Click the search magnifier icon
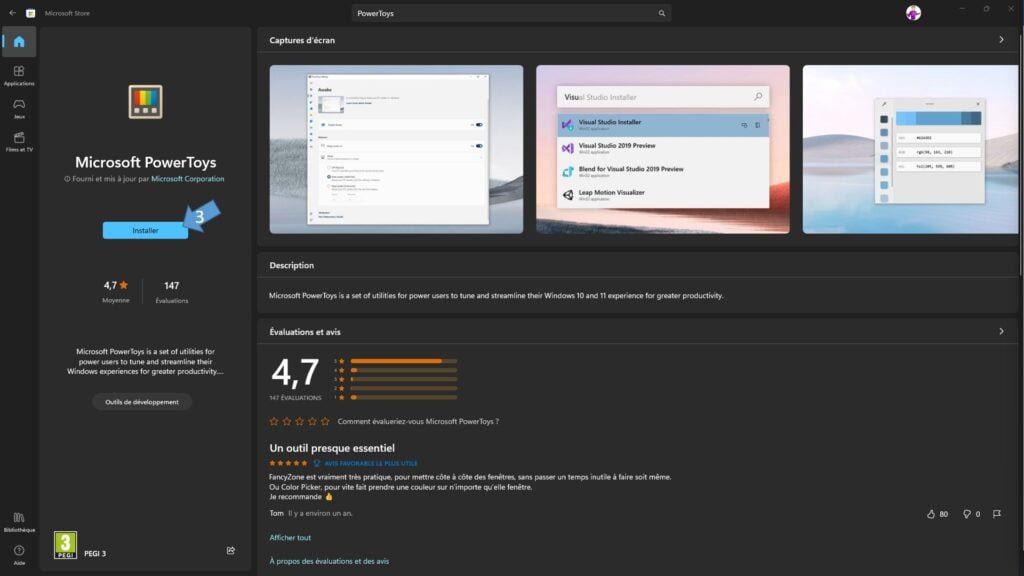 662,13
